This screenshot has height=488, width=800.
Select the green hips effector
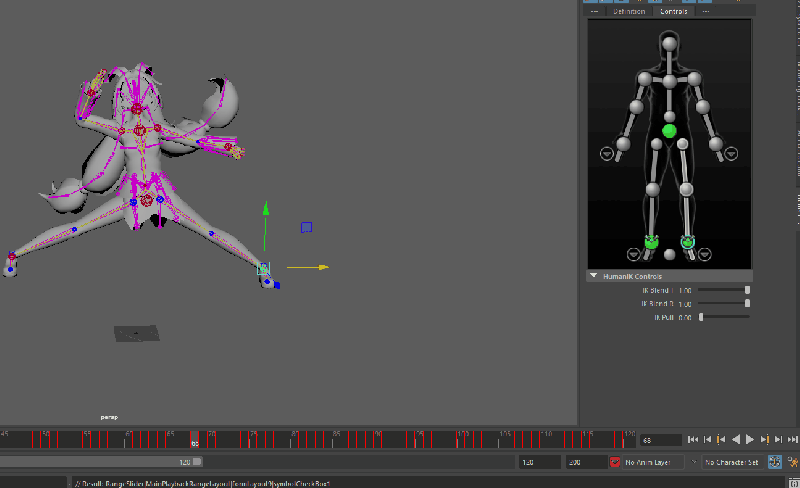pos(669,131)
